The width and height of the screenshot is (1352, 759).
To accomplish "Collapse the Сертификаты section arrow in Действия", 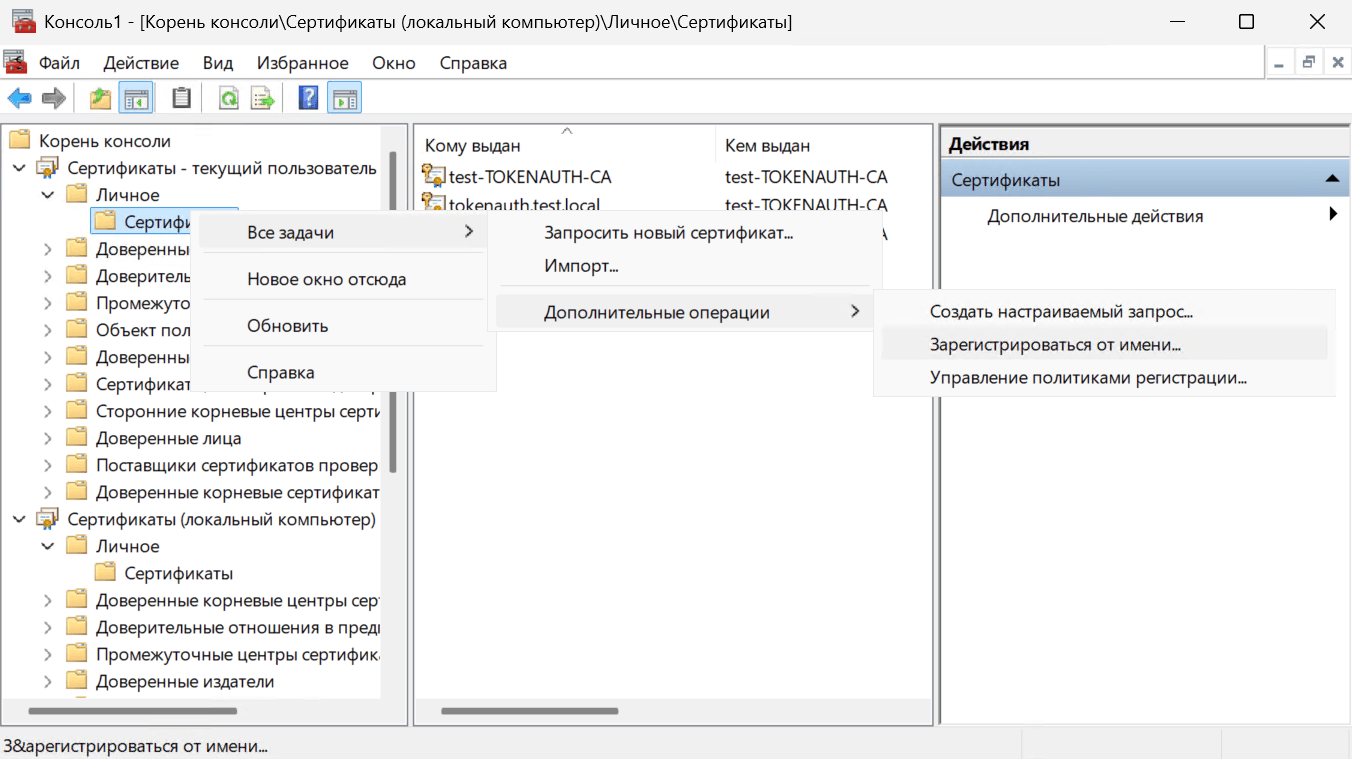I will click(1331, 179).
